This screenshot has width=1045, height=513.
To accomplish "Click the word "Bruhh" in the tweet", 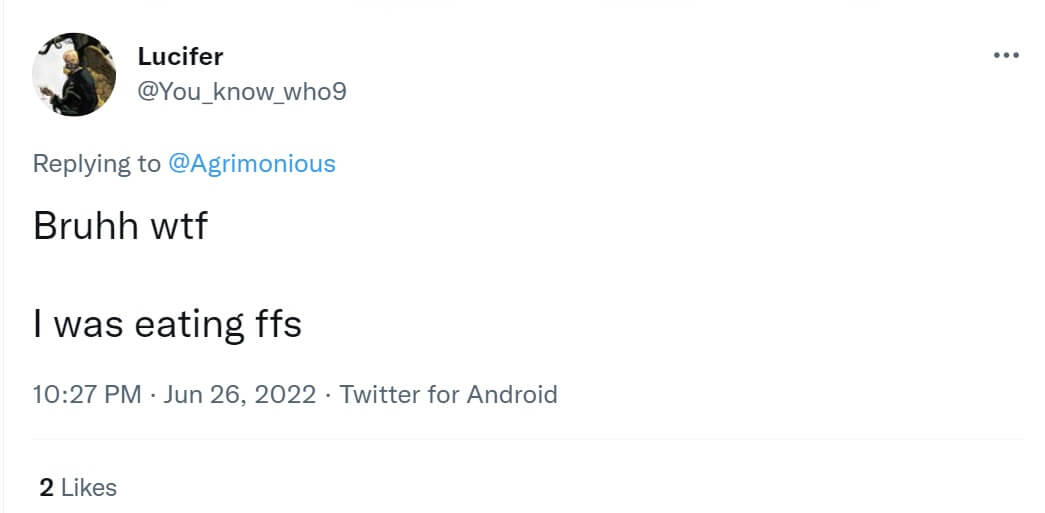I will point(85,226).
